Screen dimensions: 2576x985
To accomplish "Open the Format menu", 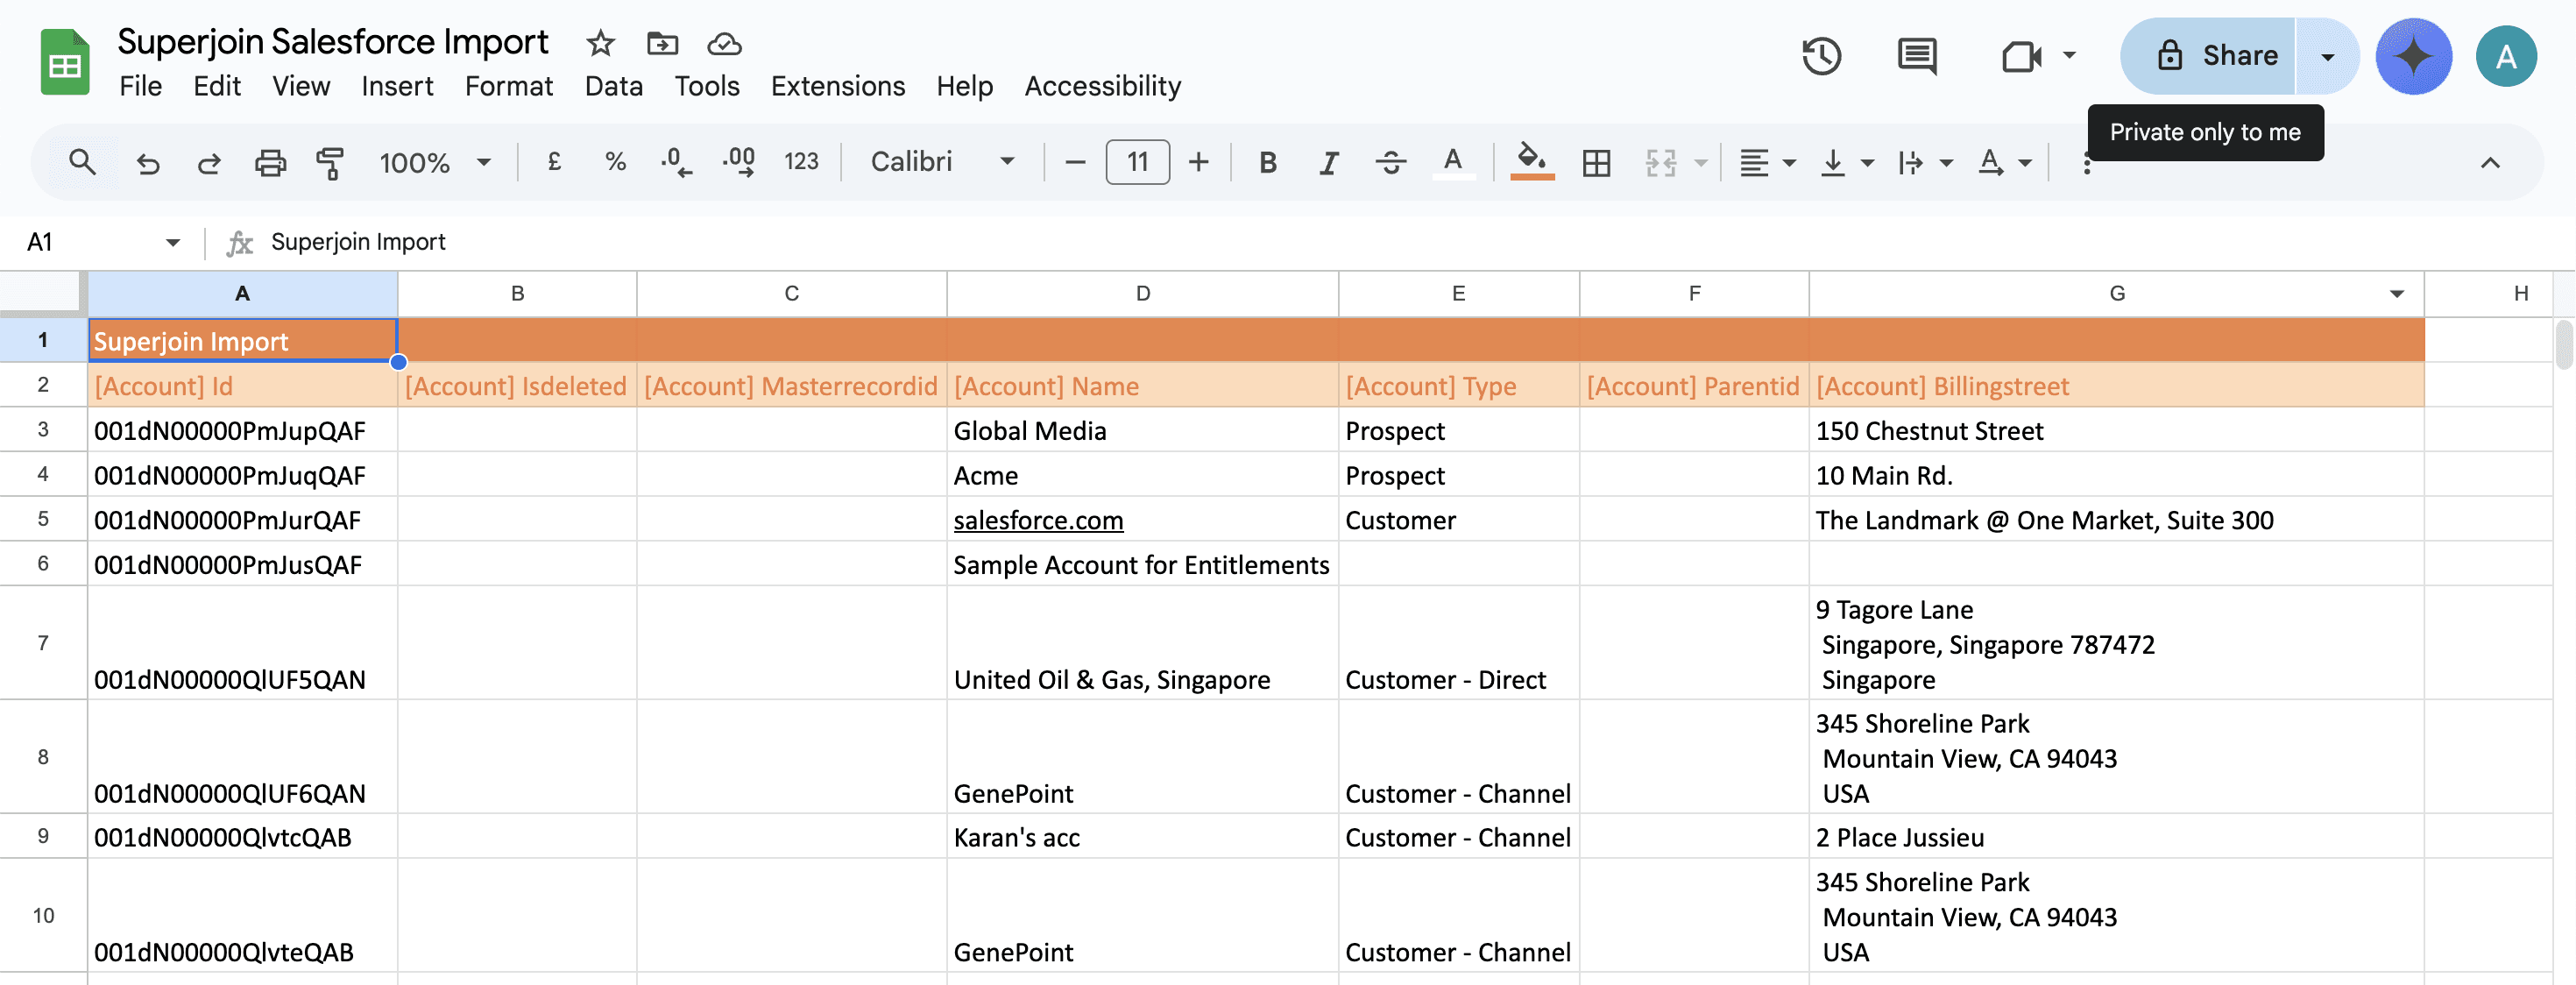I will 509,87.
